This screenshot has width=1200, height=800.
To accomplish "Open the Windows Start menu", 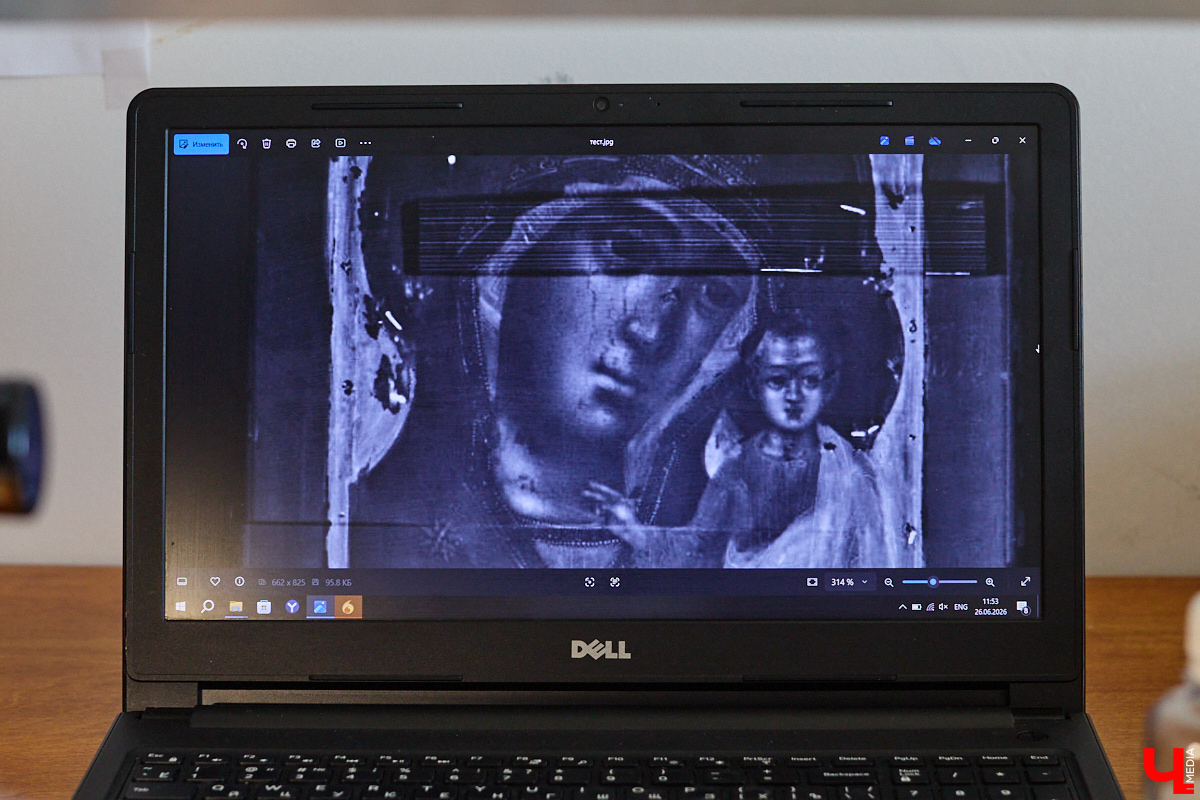I will 181,606.
